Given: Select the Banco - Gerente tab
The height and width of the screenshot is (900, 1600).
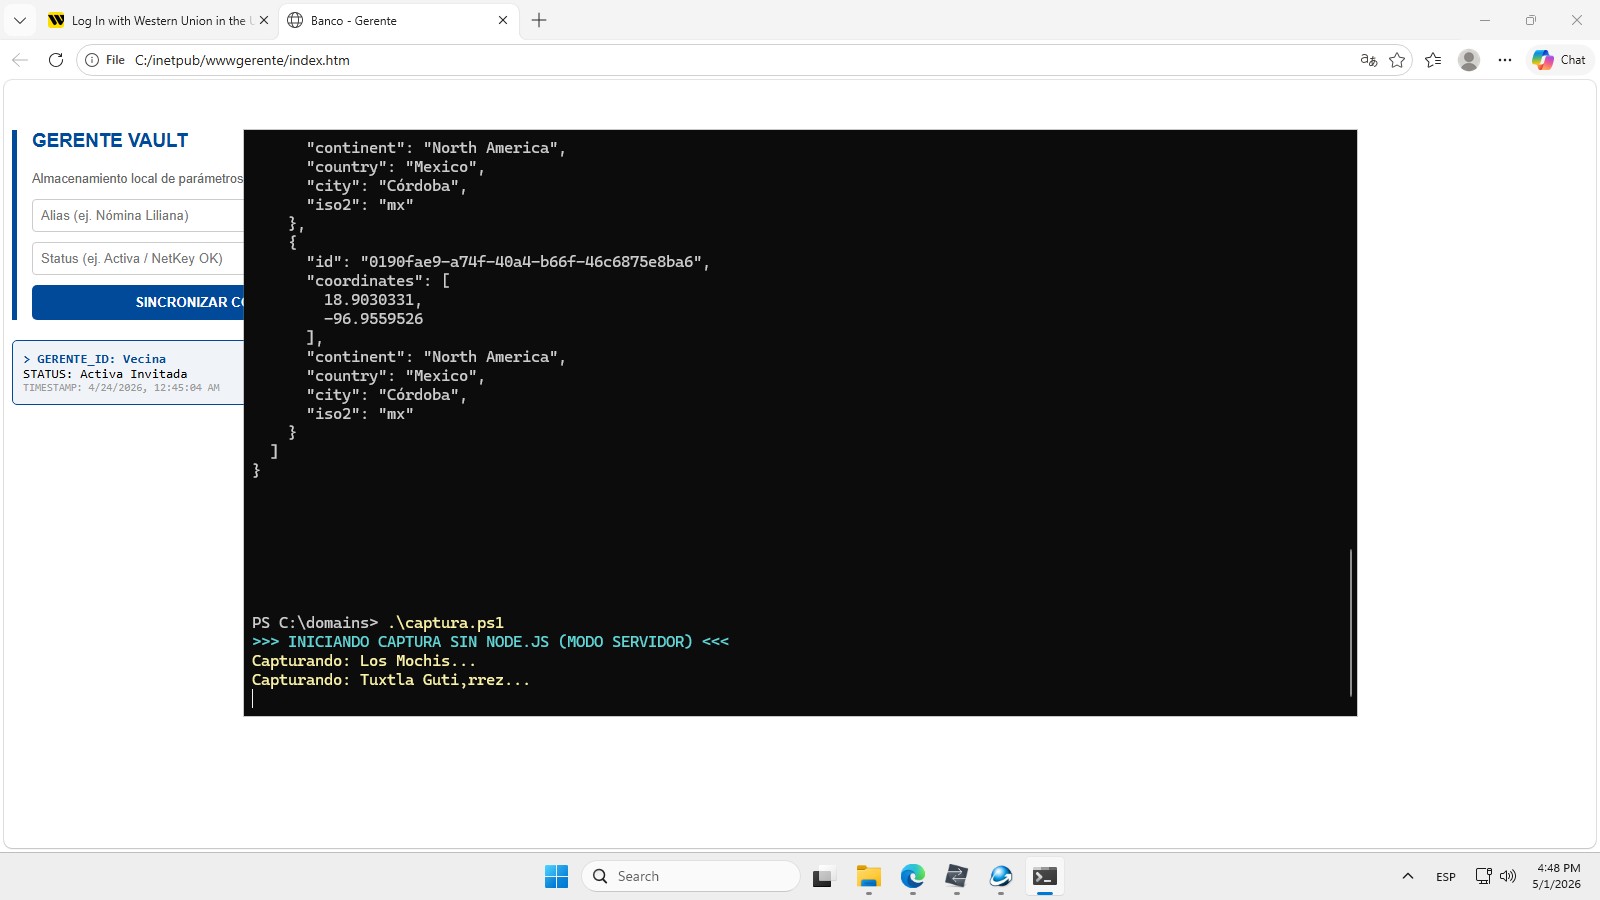Looking at the screenshot, I should point(398,20).
